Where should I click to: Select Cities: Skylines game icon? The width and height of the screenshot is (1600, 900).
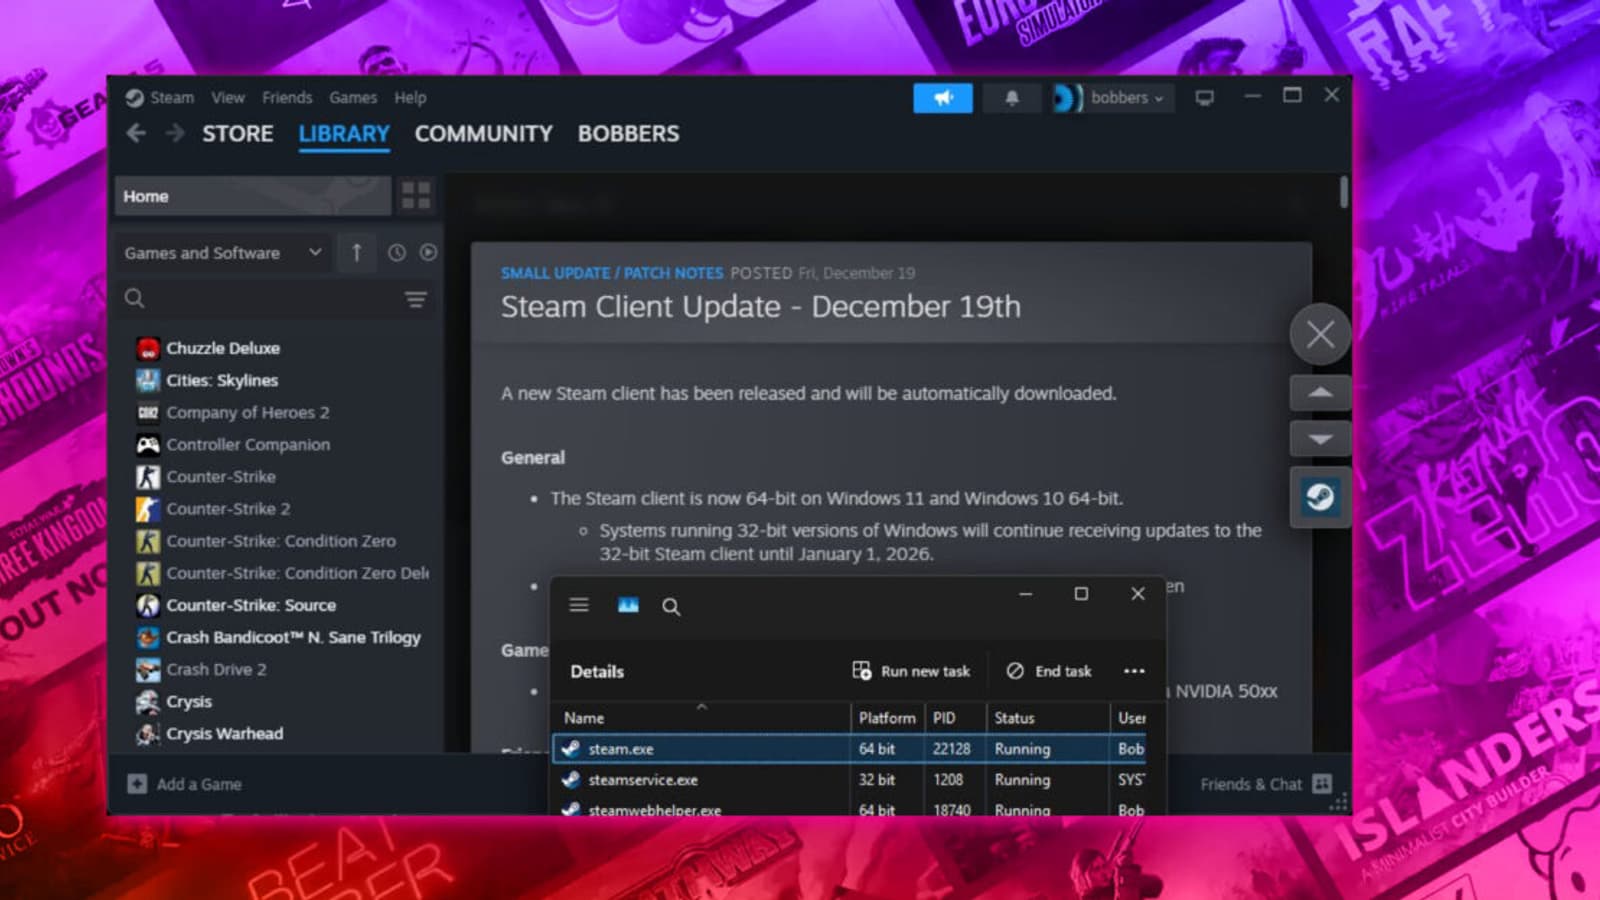[148, 380]
